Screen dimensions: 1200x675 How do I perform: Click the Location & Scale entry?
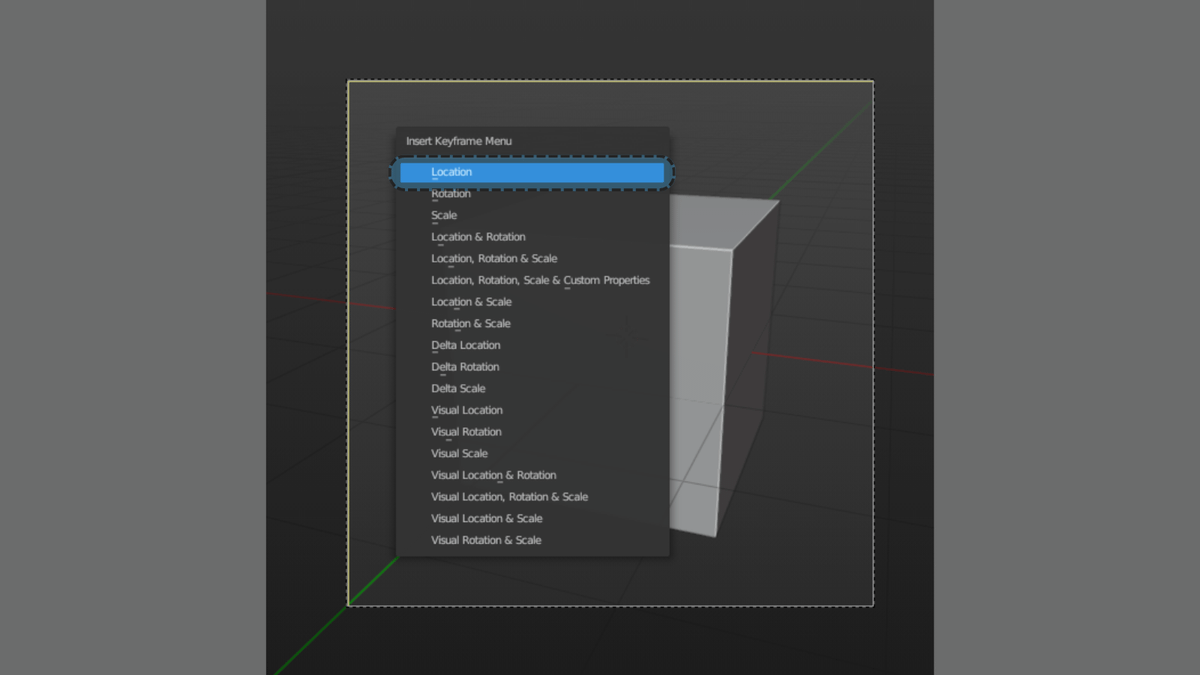point(471,302)
